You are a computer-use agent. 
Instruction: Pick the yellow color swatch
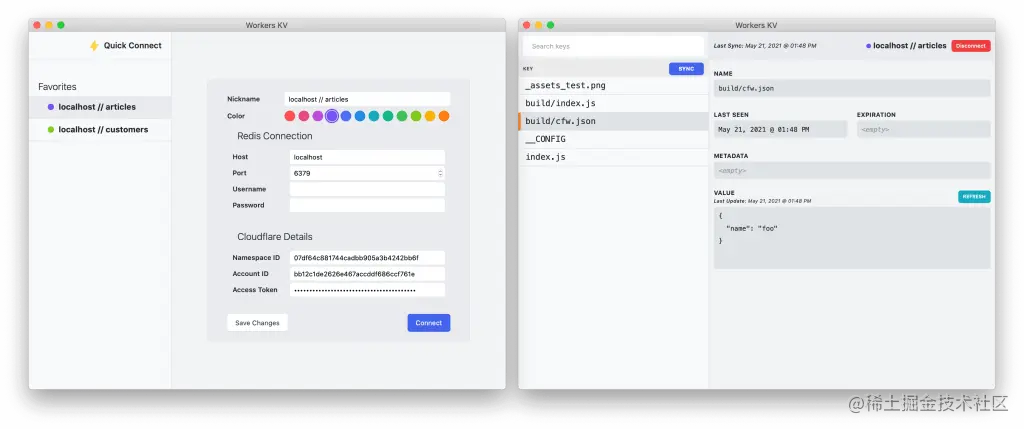(x=430, y=116)
